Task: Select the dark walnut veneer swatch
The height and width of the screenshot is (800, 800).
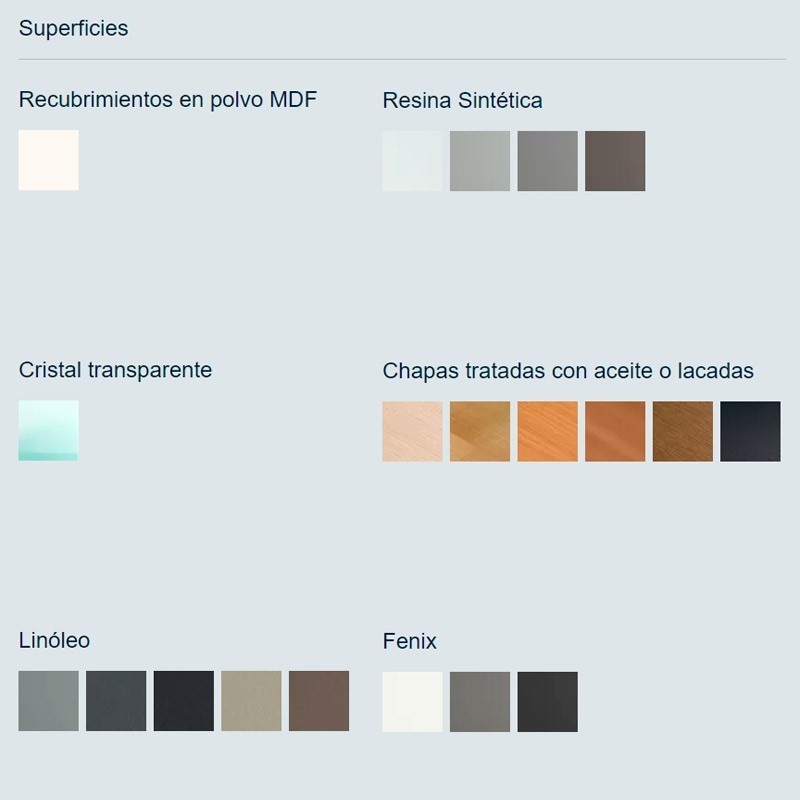Action: 683,431
